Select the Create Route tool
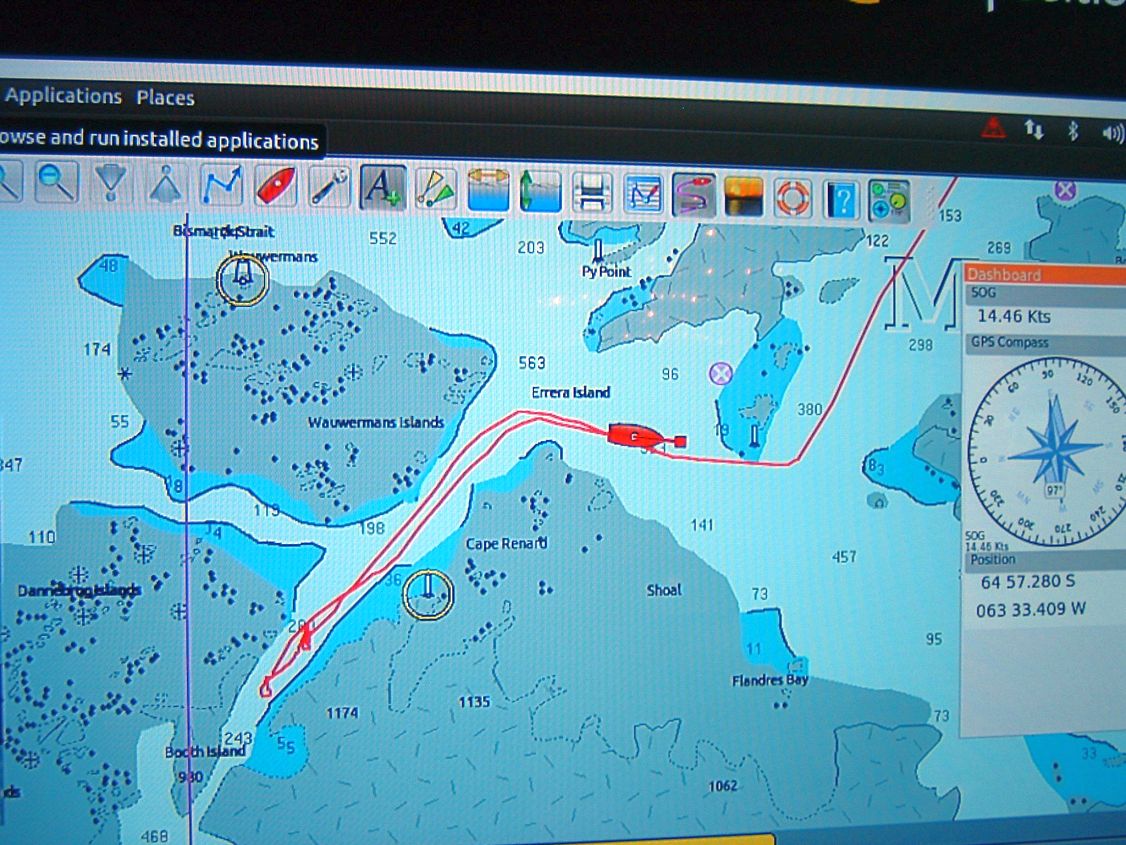This screenshot has width=1126, height=845. 222,185
